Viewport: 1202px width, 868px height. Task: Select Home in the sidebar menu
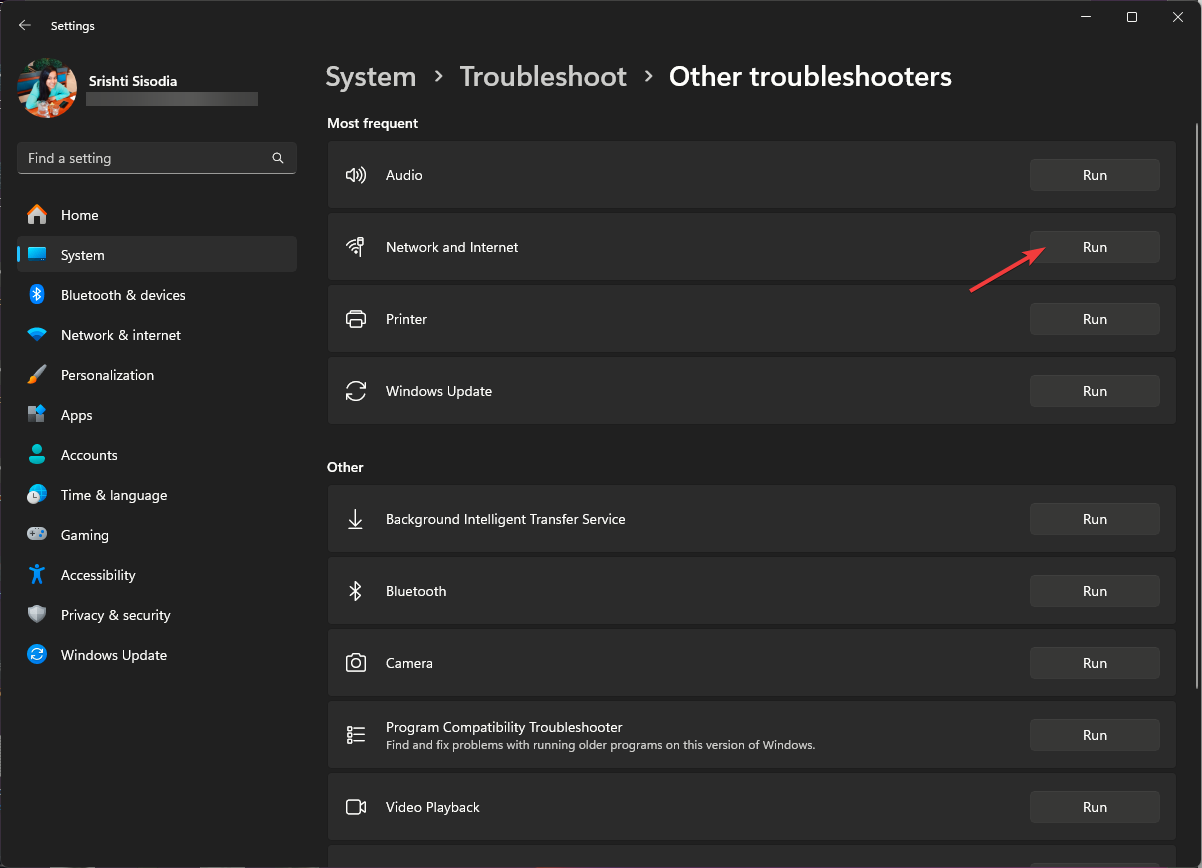click(x=79, y=215)
